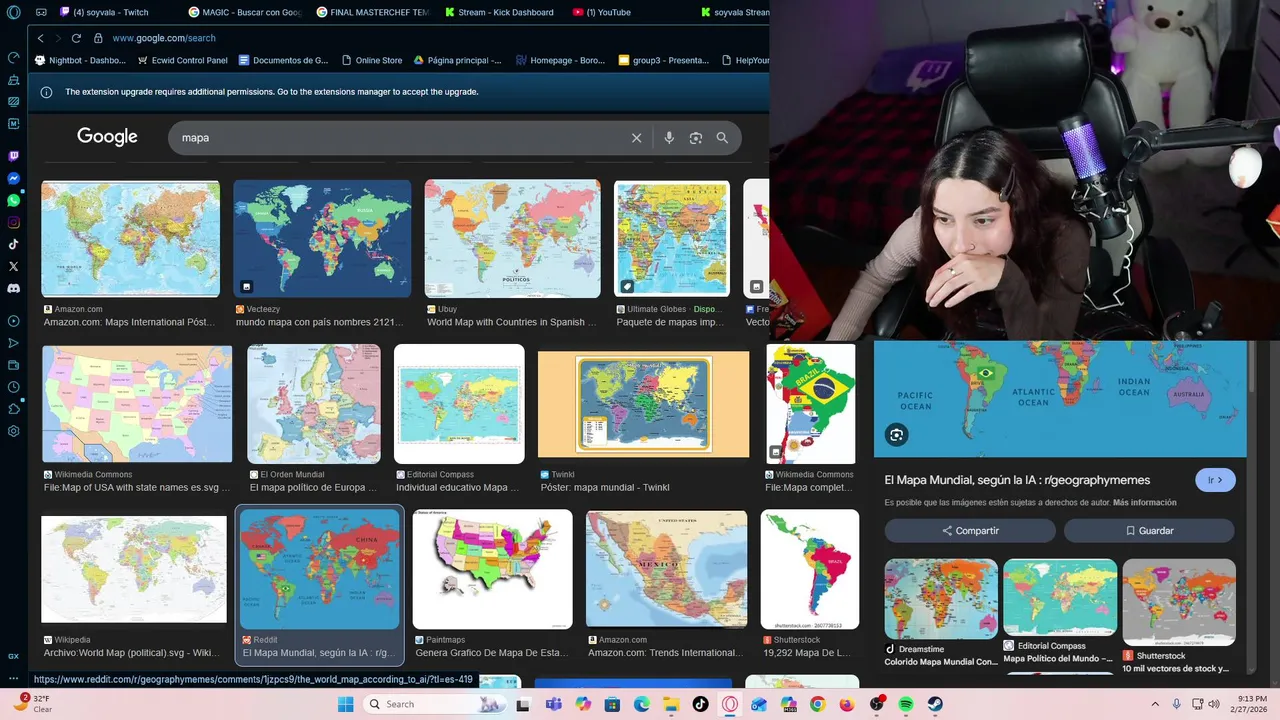The height and width of the screenshot is (720, 1280).
Task: Open Twitch in the Opera sidebar
Action: (x=14, y=156)
